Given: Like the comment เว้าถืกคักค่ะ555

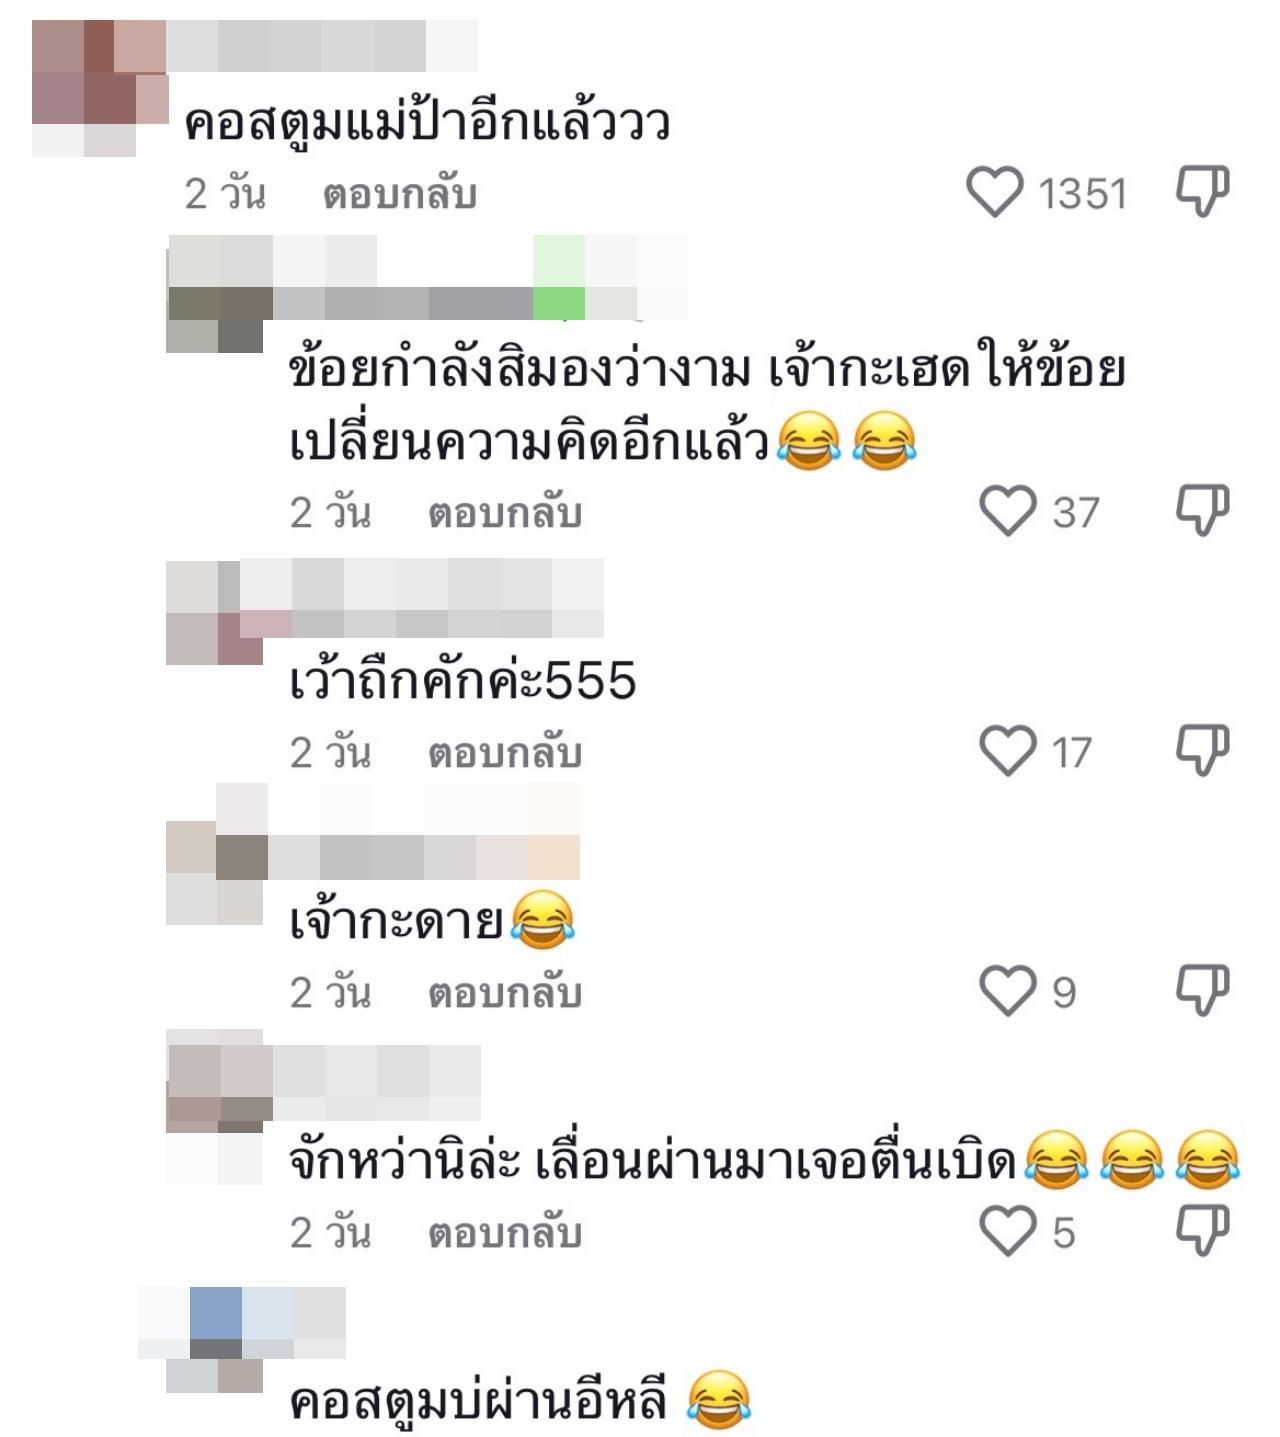Looking at the screenshot, I should click(1007, 751).
